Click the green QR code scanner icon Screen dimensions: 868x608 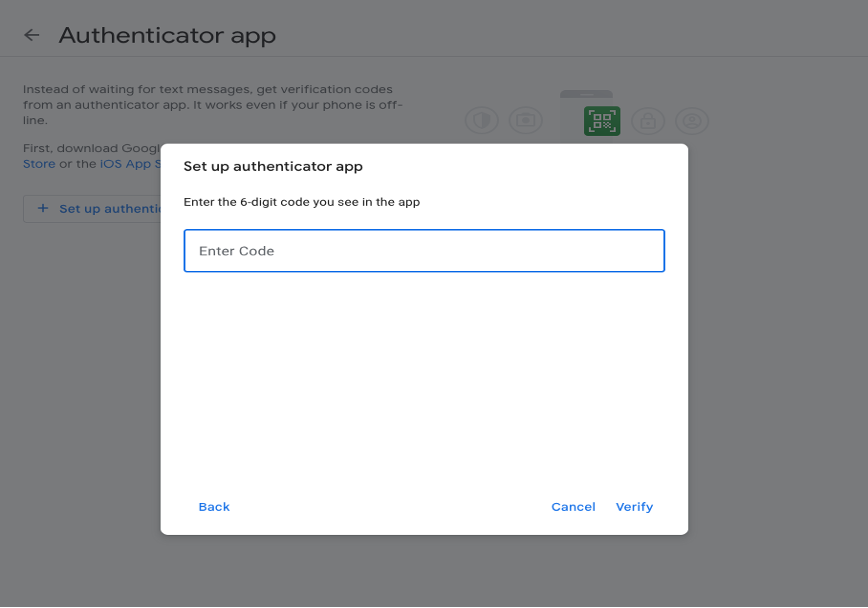[x=602, y=121]
